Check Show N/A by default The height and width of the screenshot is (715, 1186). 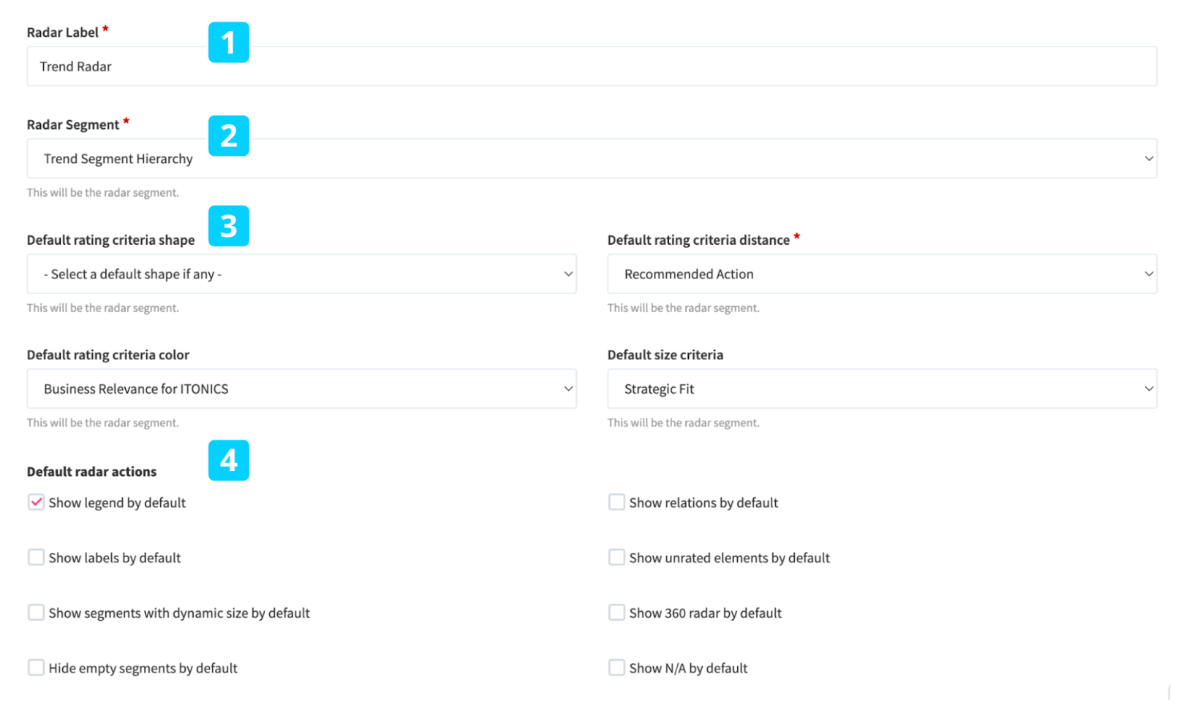[617, 667]
